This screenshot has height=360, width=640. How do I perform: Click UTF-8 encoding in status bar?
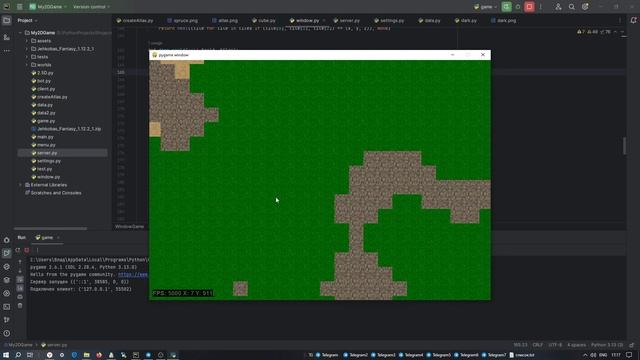555,345
